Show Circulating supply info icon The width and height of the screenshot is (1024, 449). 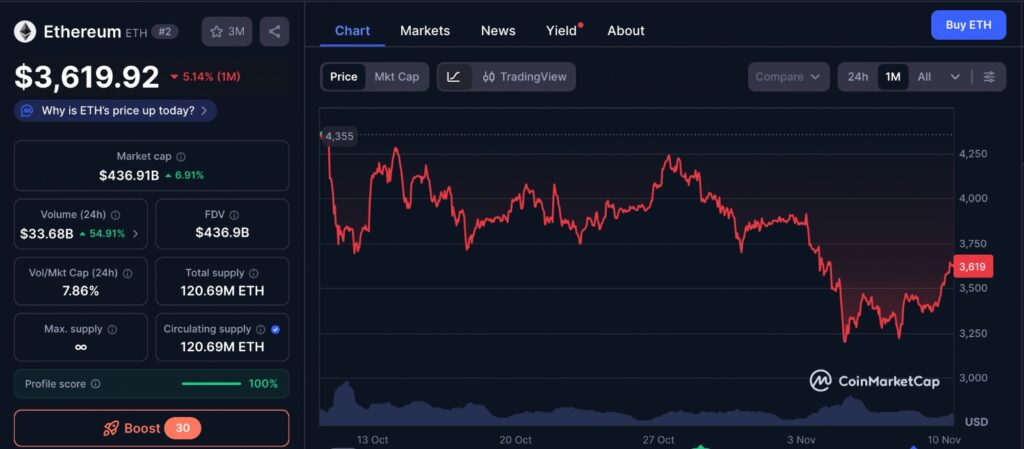pyautogui.click(x=261, y=330)
